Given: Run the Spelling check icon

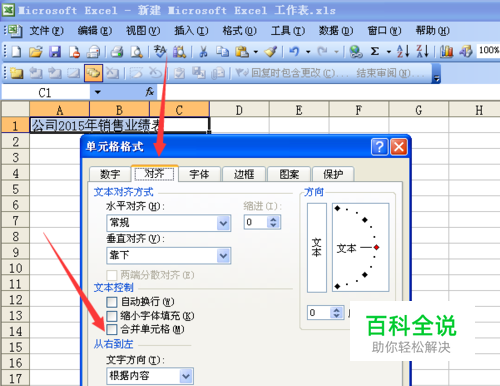Looking at the screenshot, I should point(160,52).
